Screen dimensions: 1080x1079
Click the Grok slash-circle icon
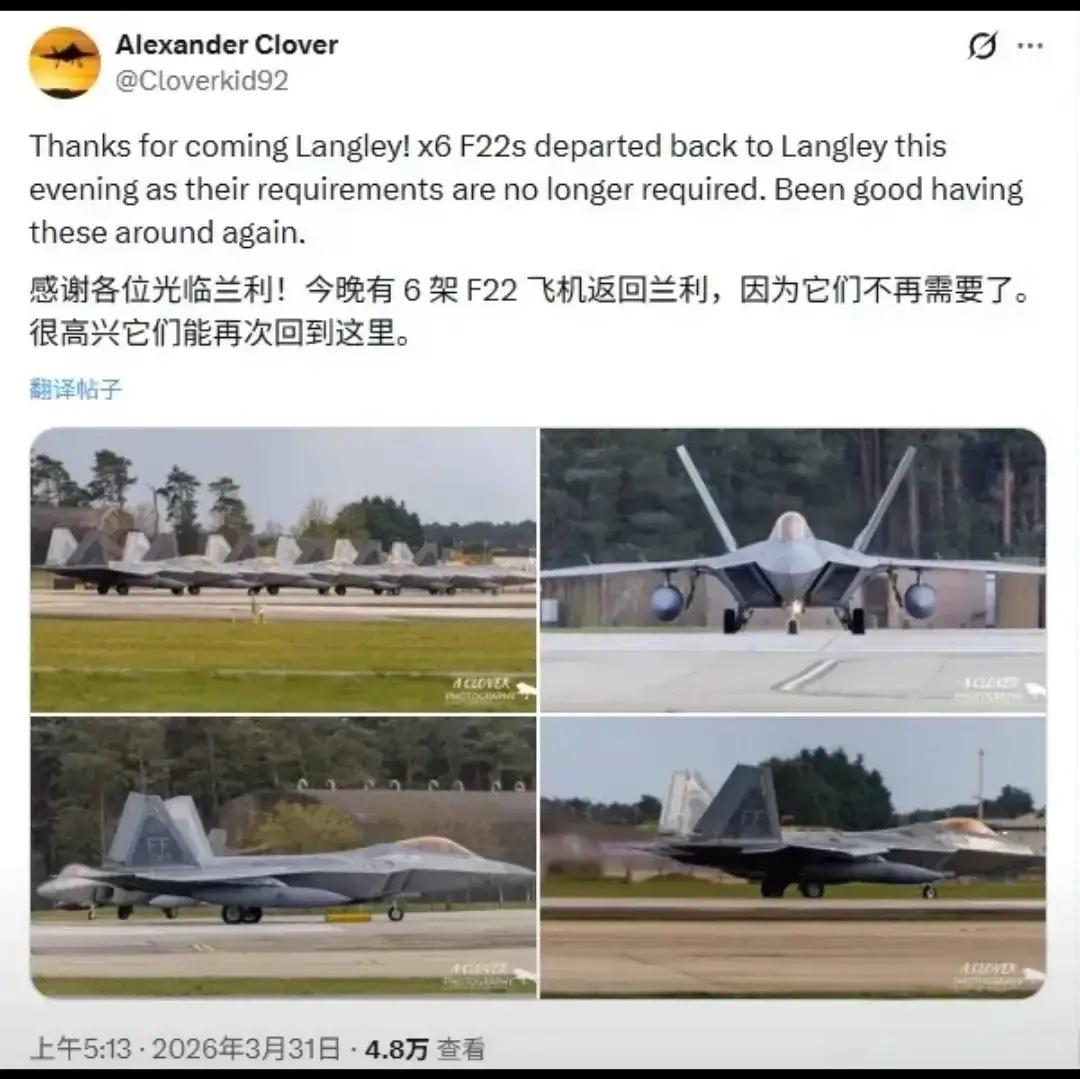click(x=982, y=46)
